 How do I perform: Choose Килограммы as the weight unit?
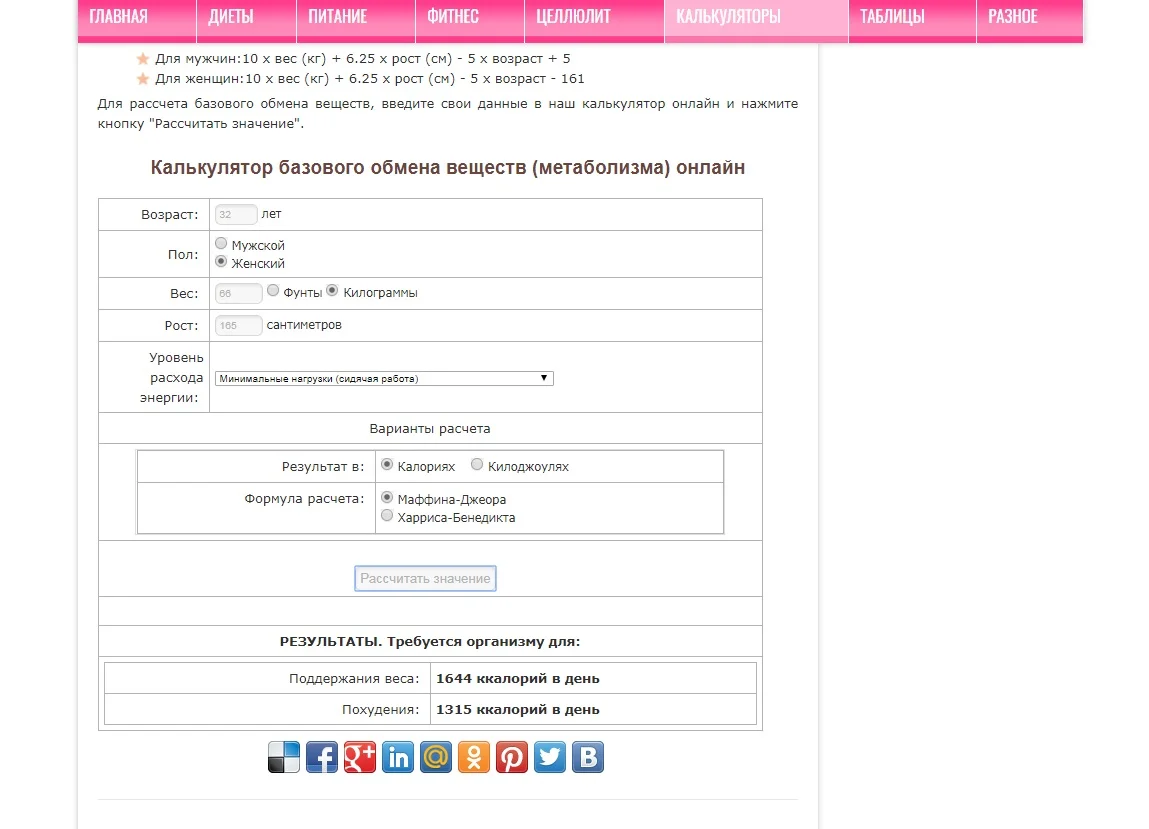[x=333, y=291]
